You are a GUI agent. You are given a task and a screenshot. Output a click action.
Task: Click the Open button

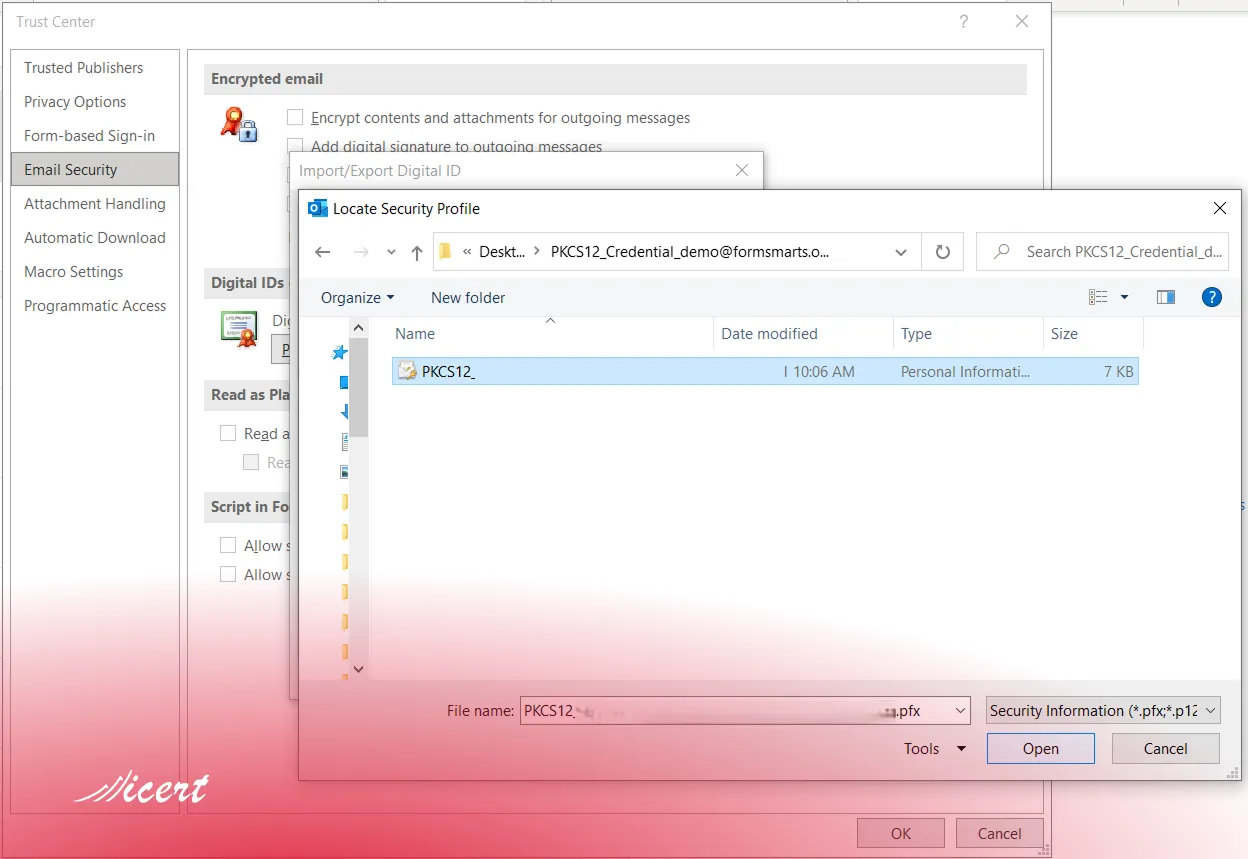click(x=1040, y=749)
